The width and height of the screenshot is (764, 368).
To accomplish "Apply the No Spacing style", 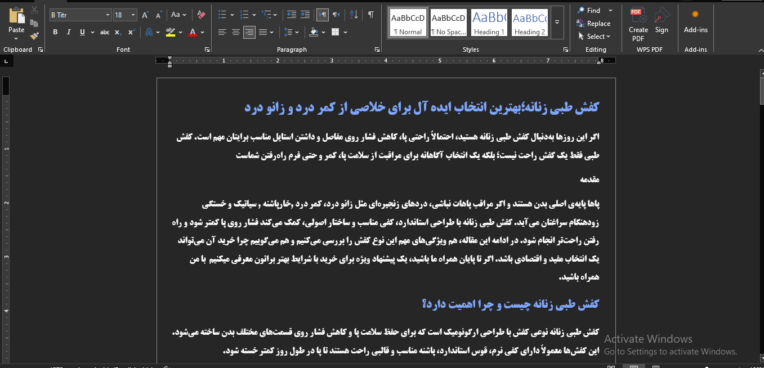I will pos(448,22).
